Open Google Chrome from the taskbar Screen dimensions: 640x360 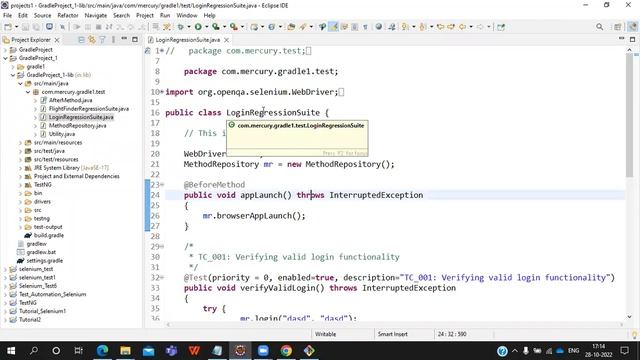286,351
